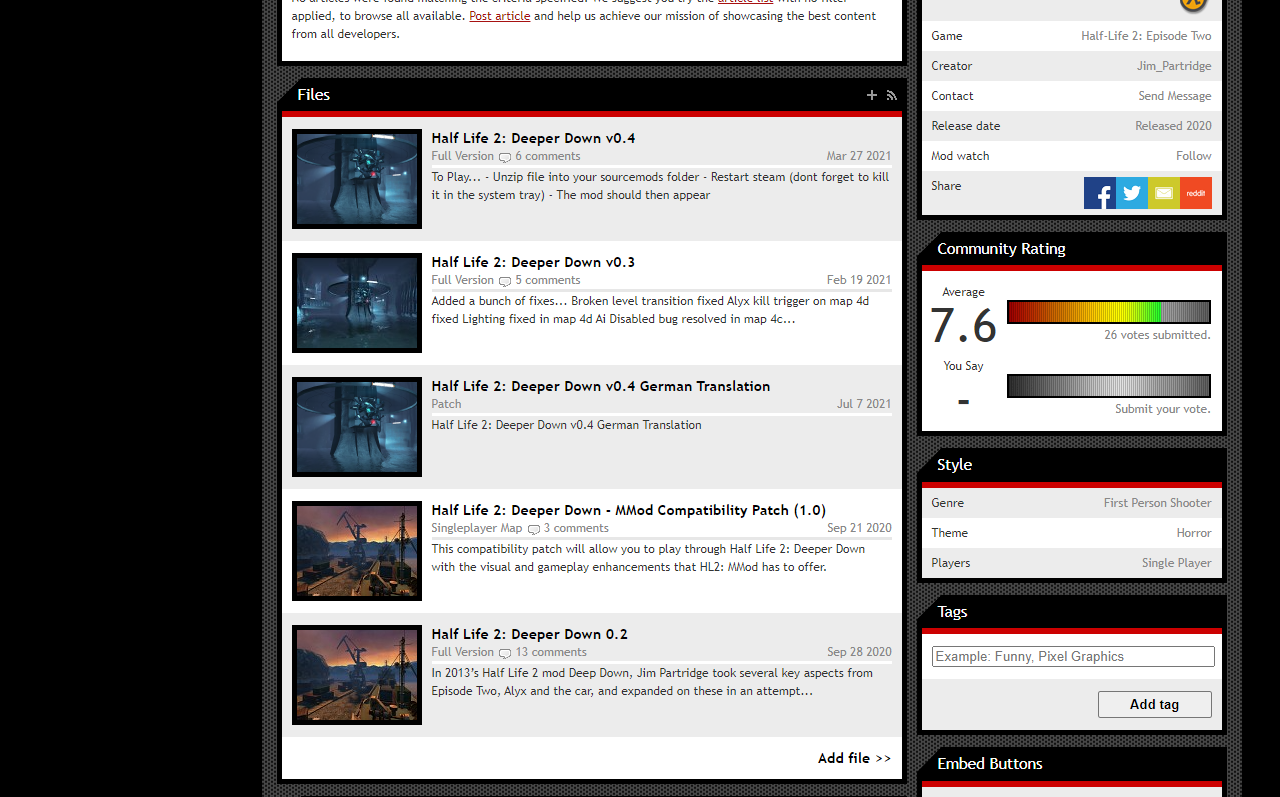The image size is (1280, 797).
Task: View the "13 comments" link for version 0.2
Action: (551, 652)
